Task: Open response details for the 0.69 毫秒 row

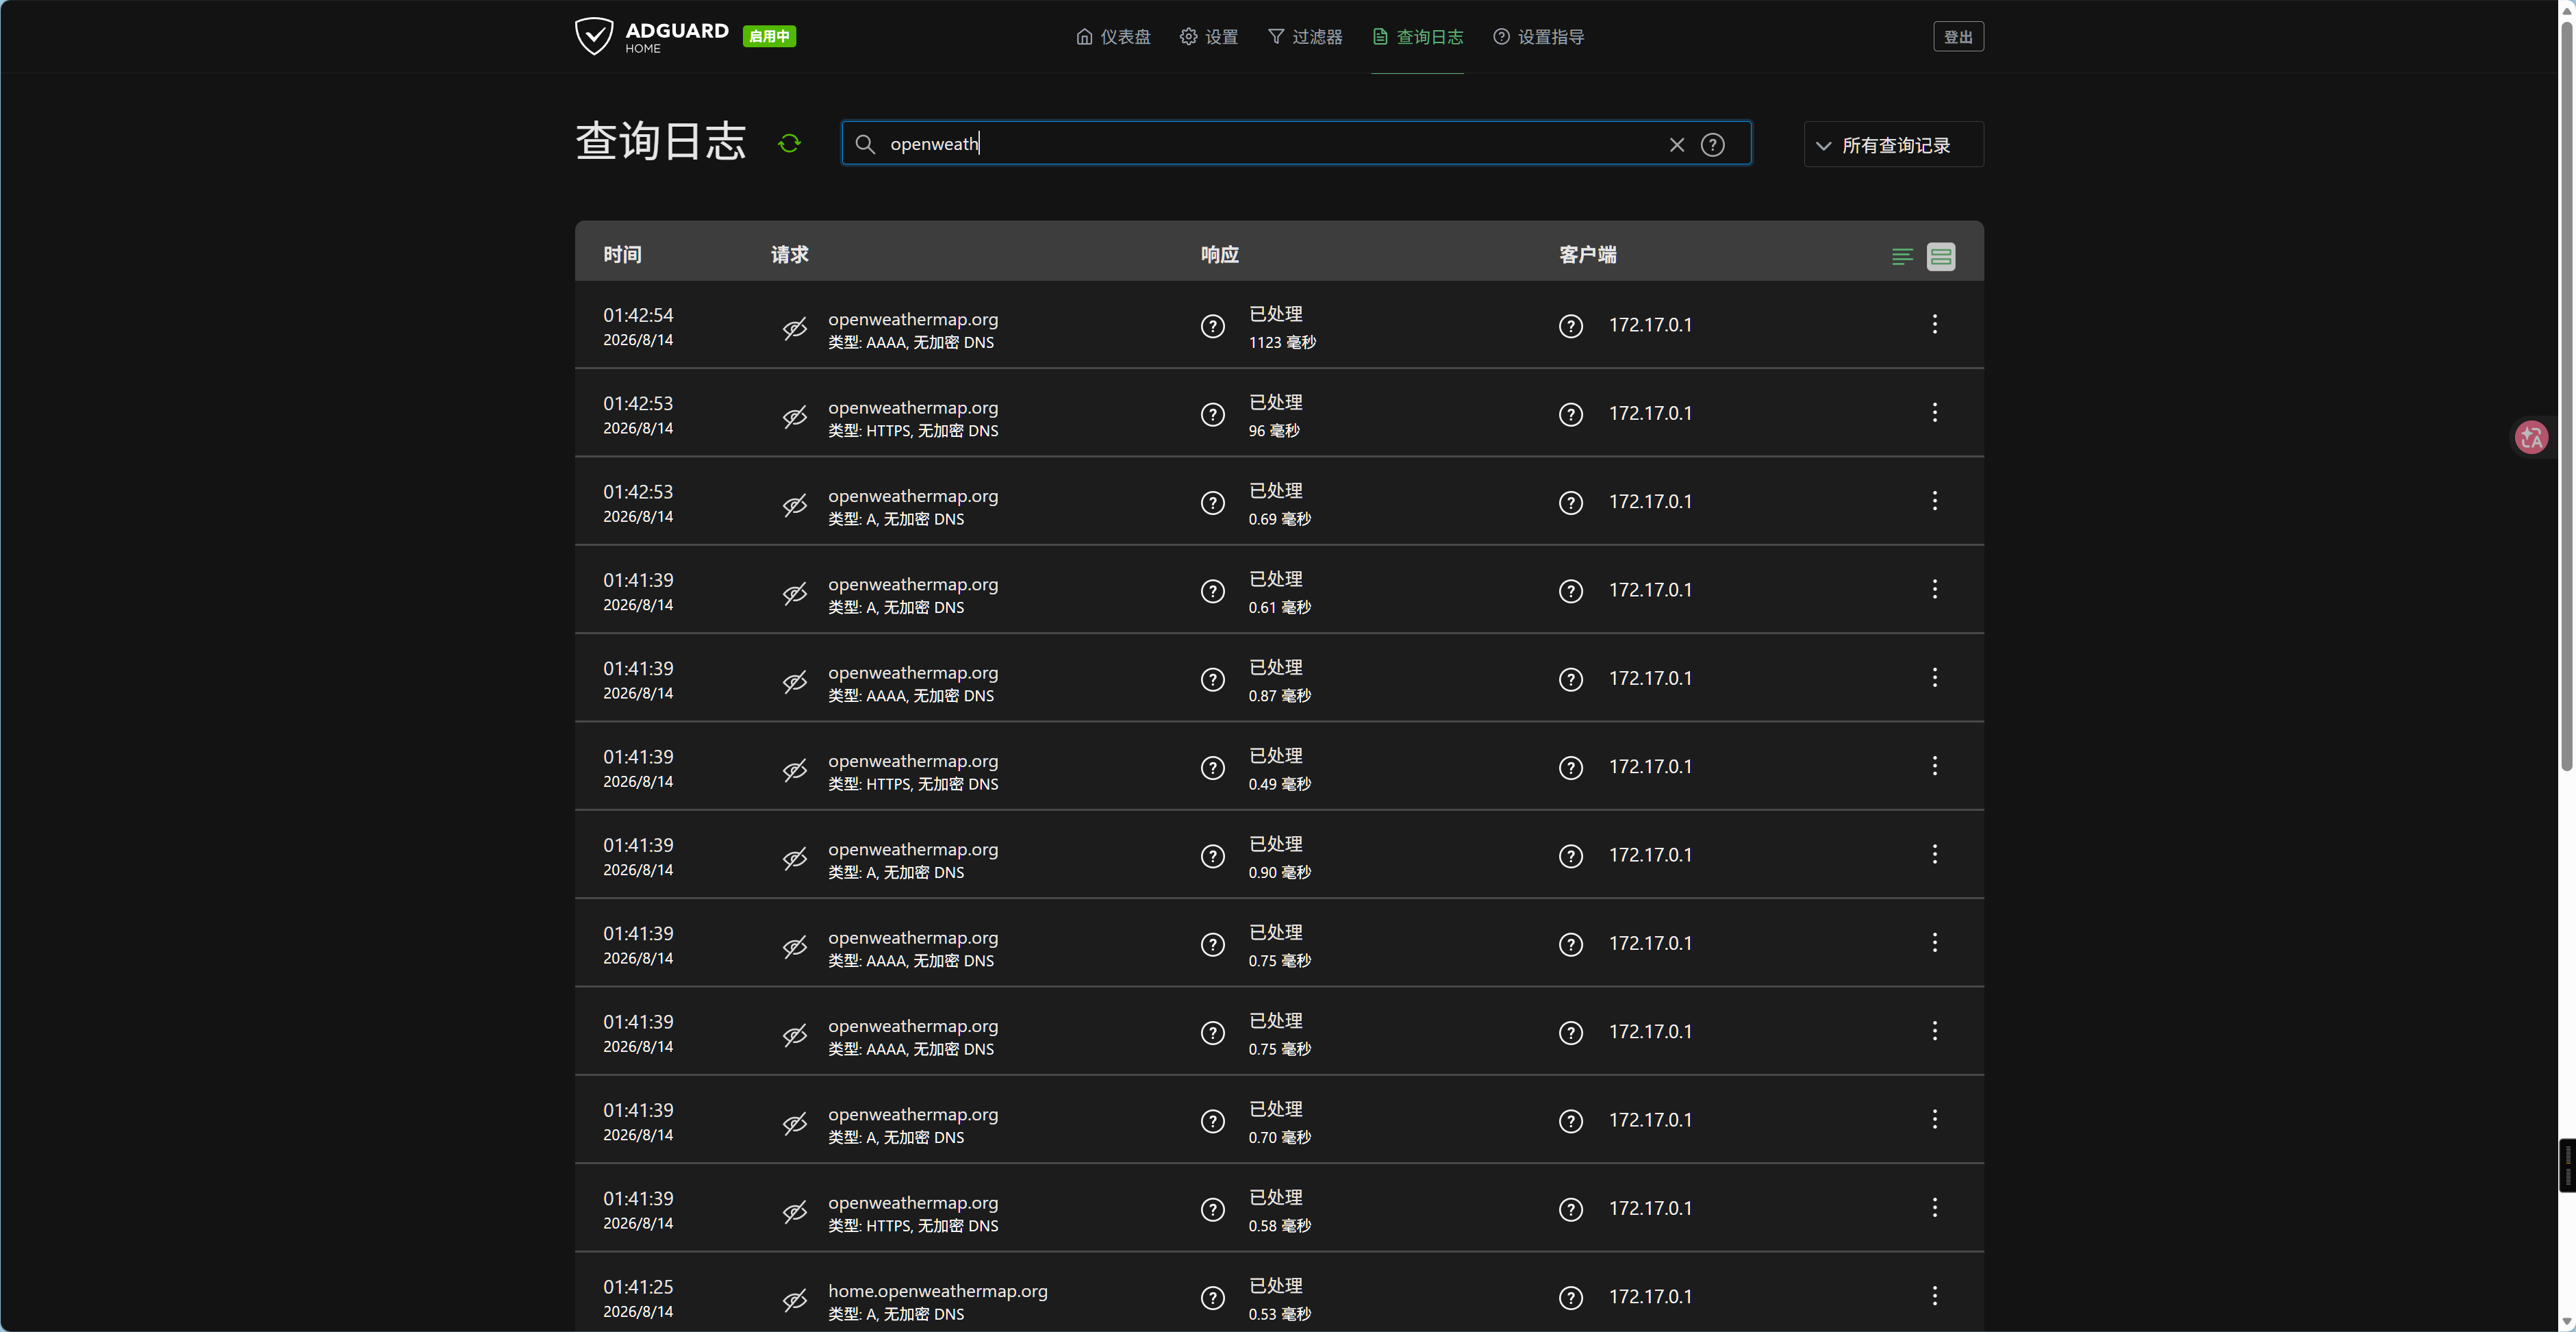Action: point(1212,503)
